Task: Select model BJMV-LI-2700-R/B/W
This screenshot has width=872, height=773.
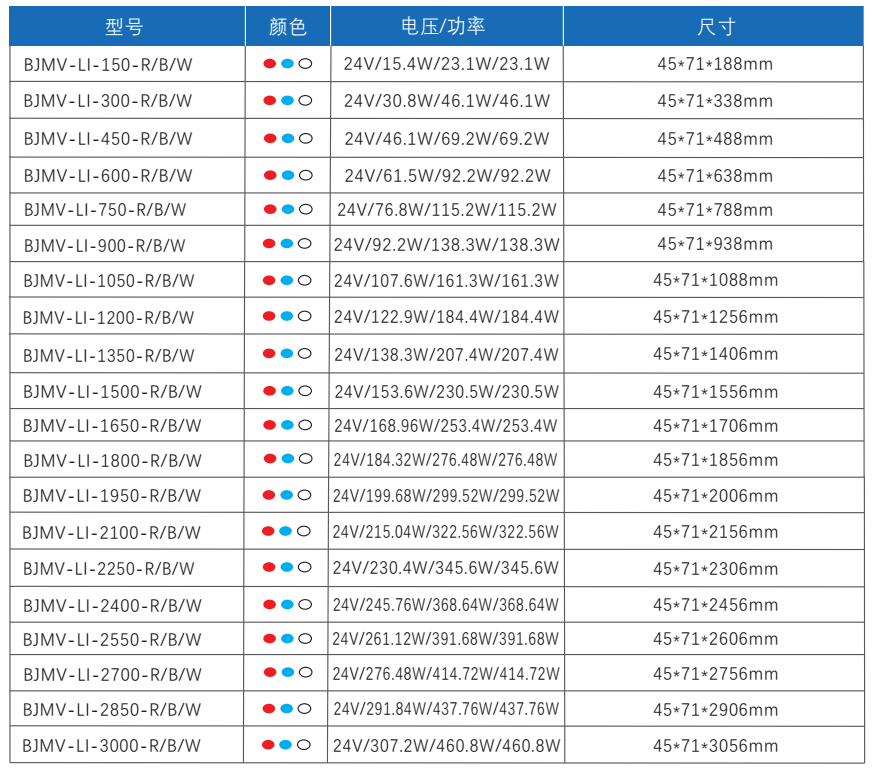Action: (x=112, y=675)
